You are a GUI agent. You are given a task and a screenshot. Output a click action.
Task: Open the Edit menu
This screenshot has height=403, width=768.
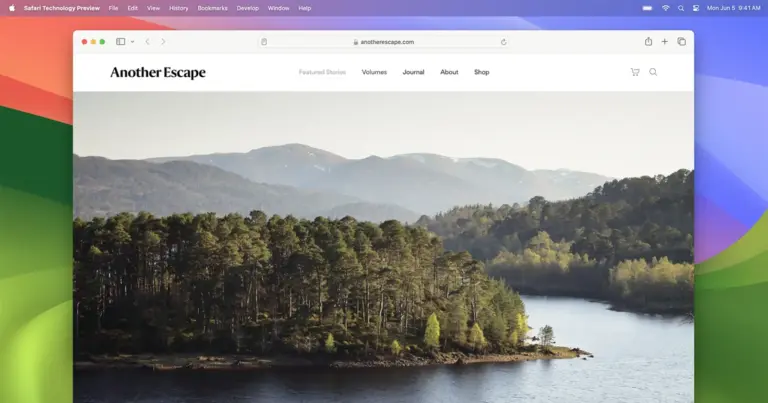click(132, 8)
